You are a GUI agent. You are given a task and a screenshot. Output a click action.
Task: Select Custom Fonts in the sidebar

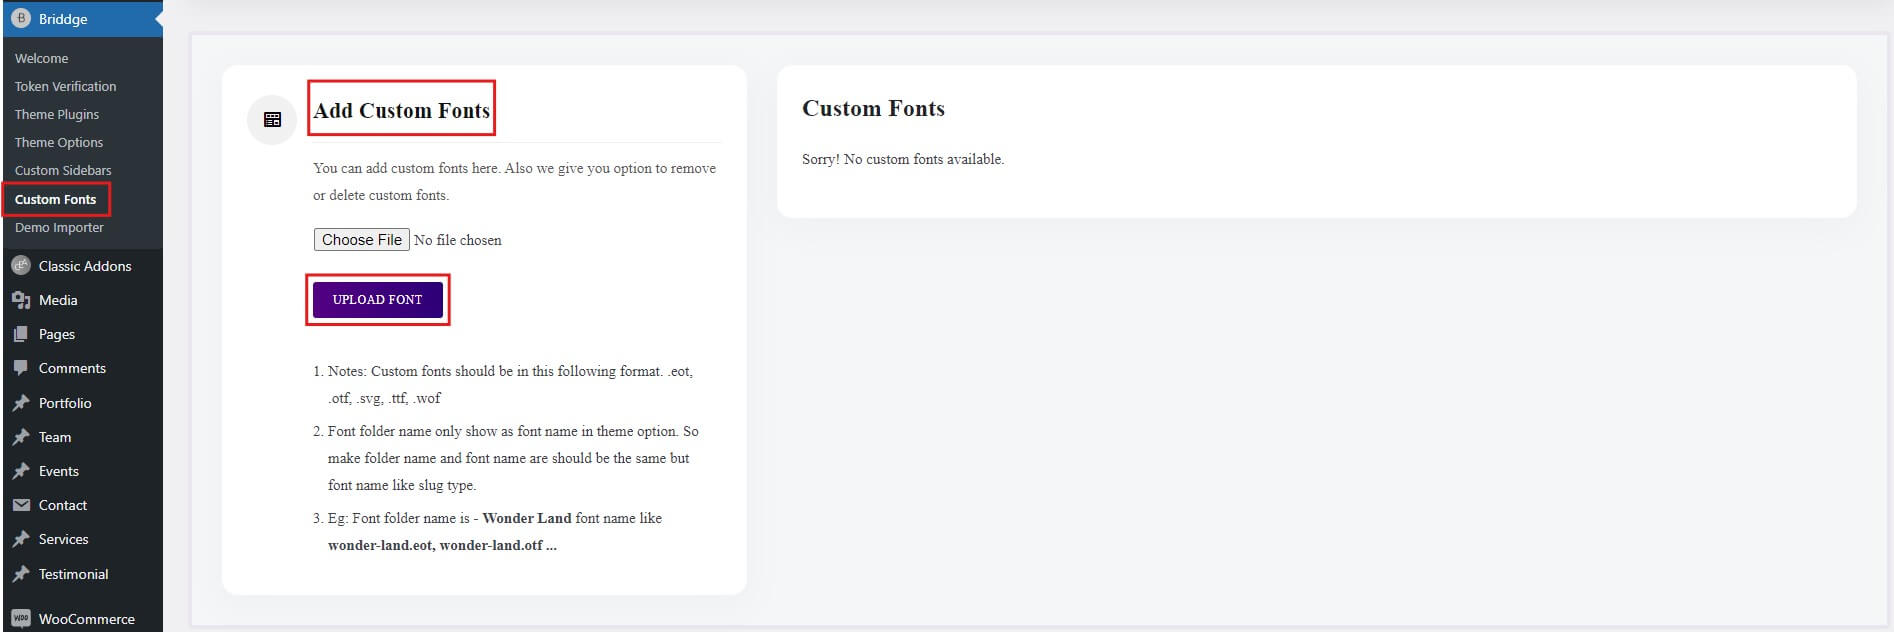click(56, 199)
